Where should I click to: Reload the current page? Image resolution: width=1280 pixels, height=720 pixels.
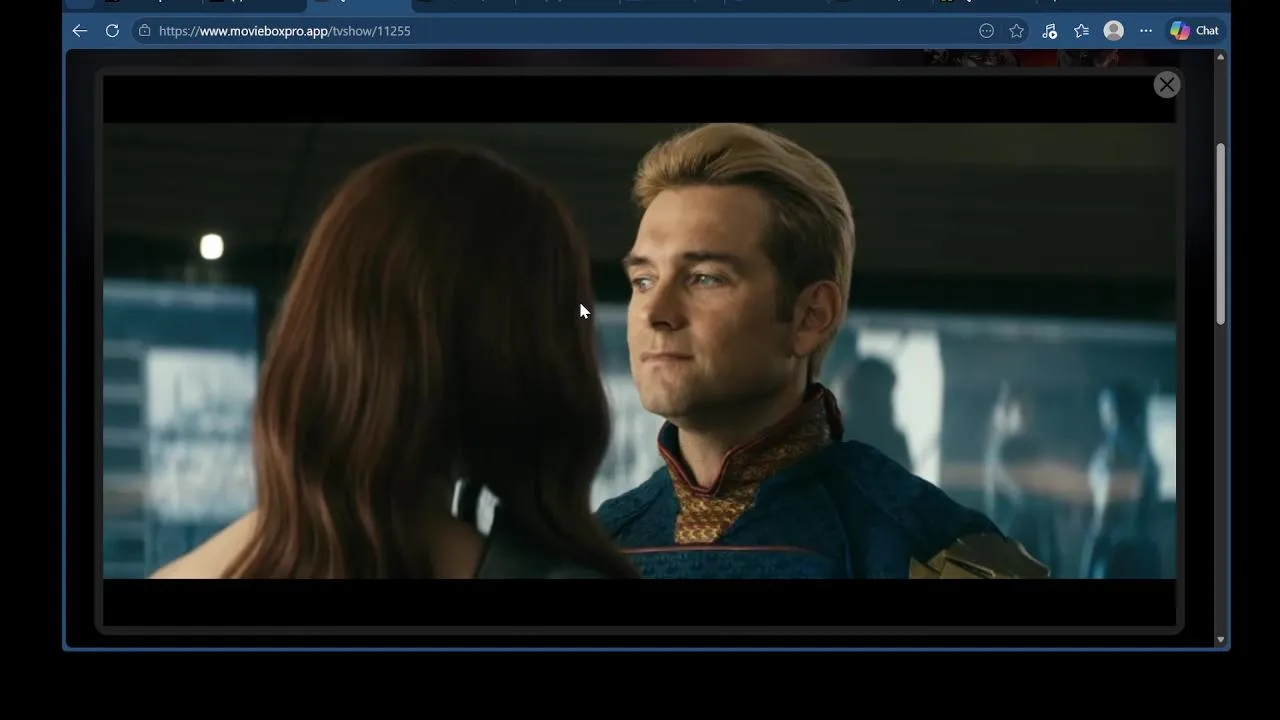click(x=112, y=31)
